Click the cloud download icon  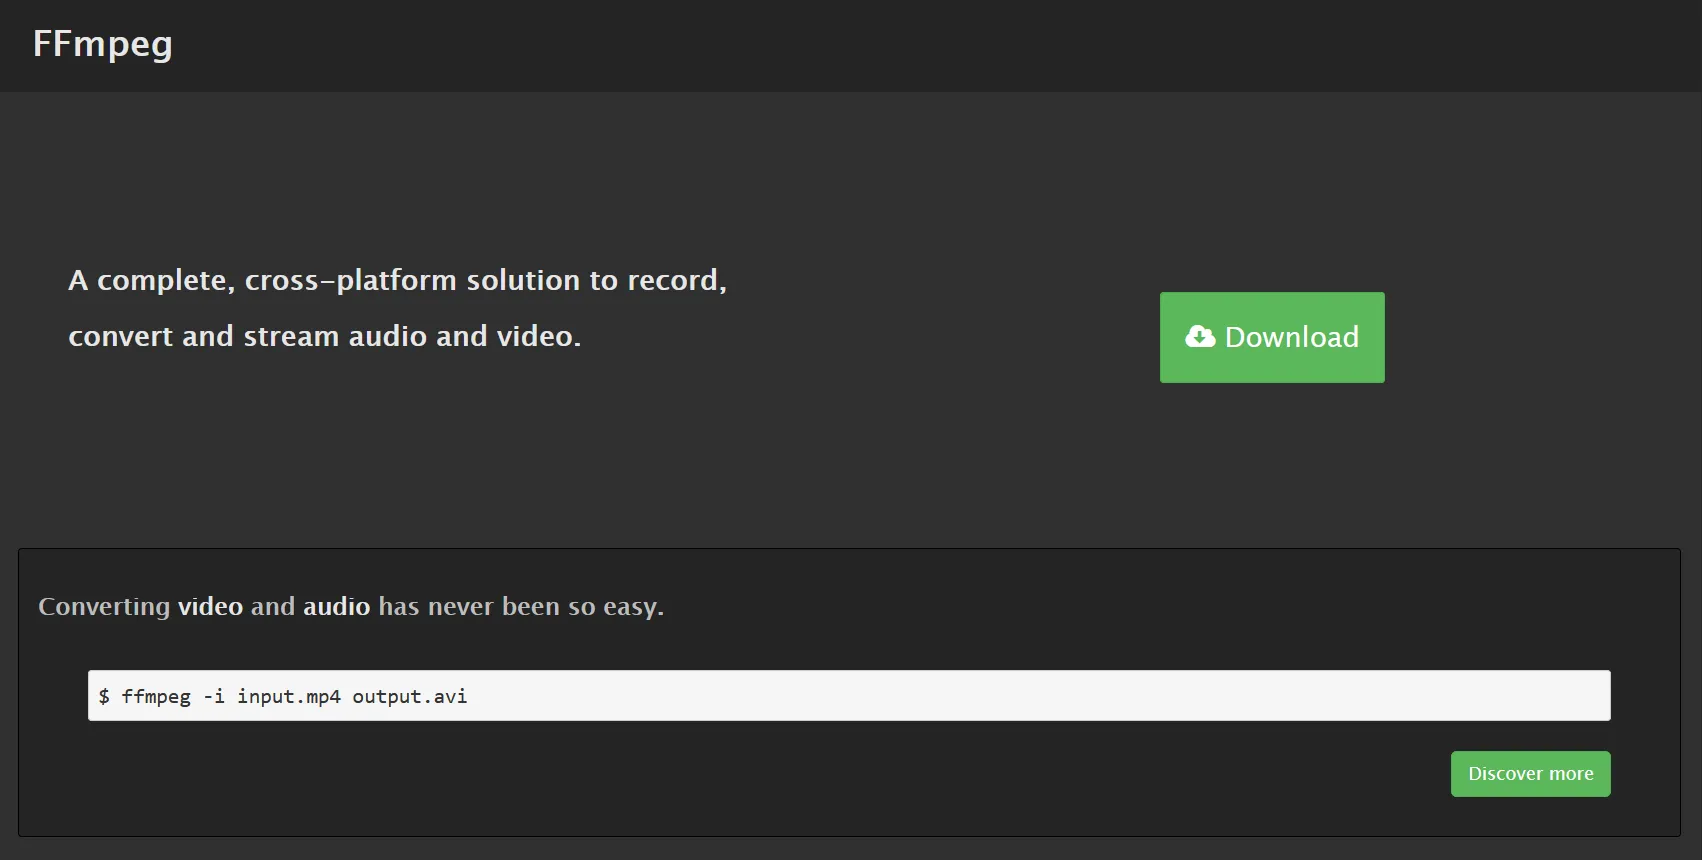1200,337
